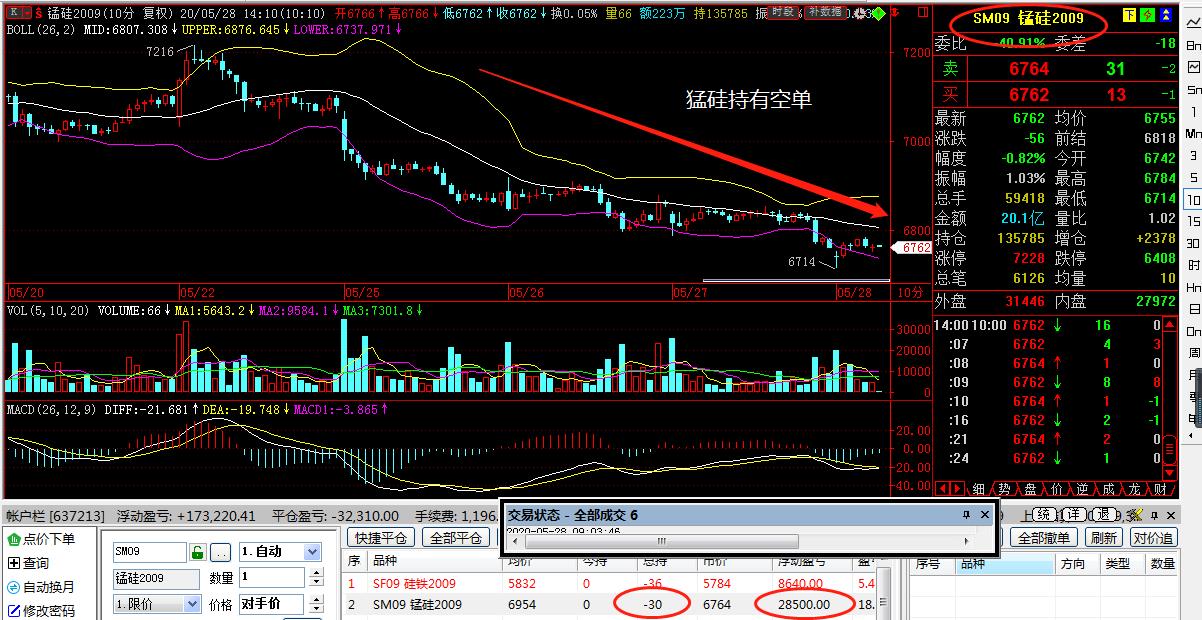Click the next-page red arrow under tick list
Screen dimensions: 1202x620
pos(956,488)
